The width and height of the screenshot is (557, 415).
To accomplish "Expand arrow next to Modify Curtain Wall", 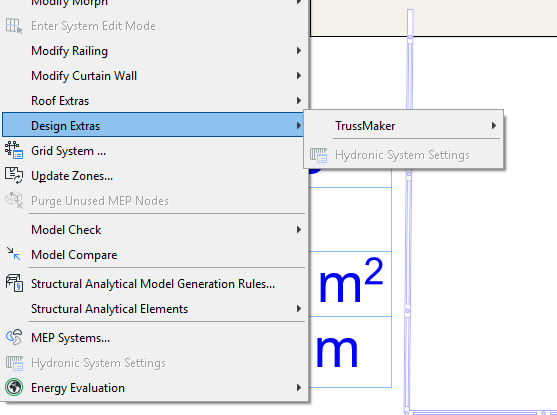I will tap(299, 76).
